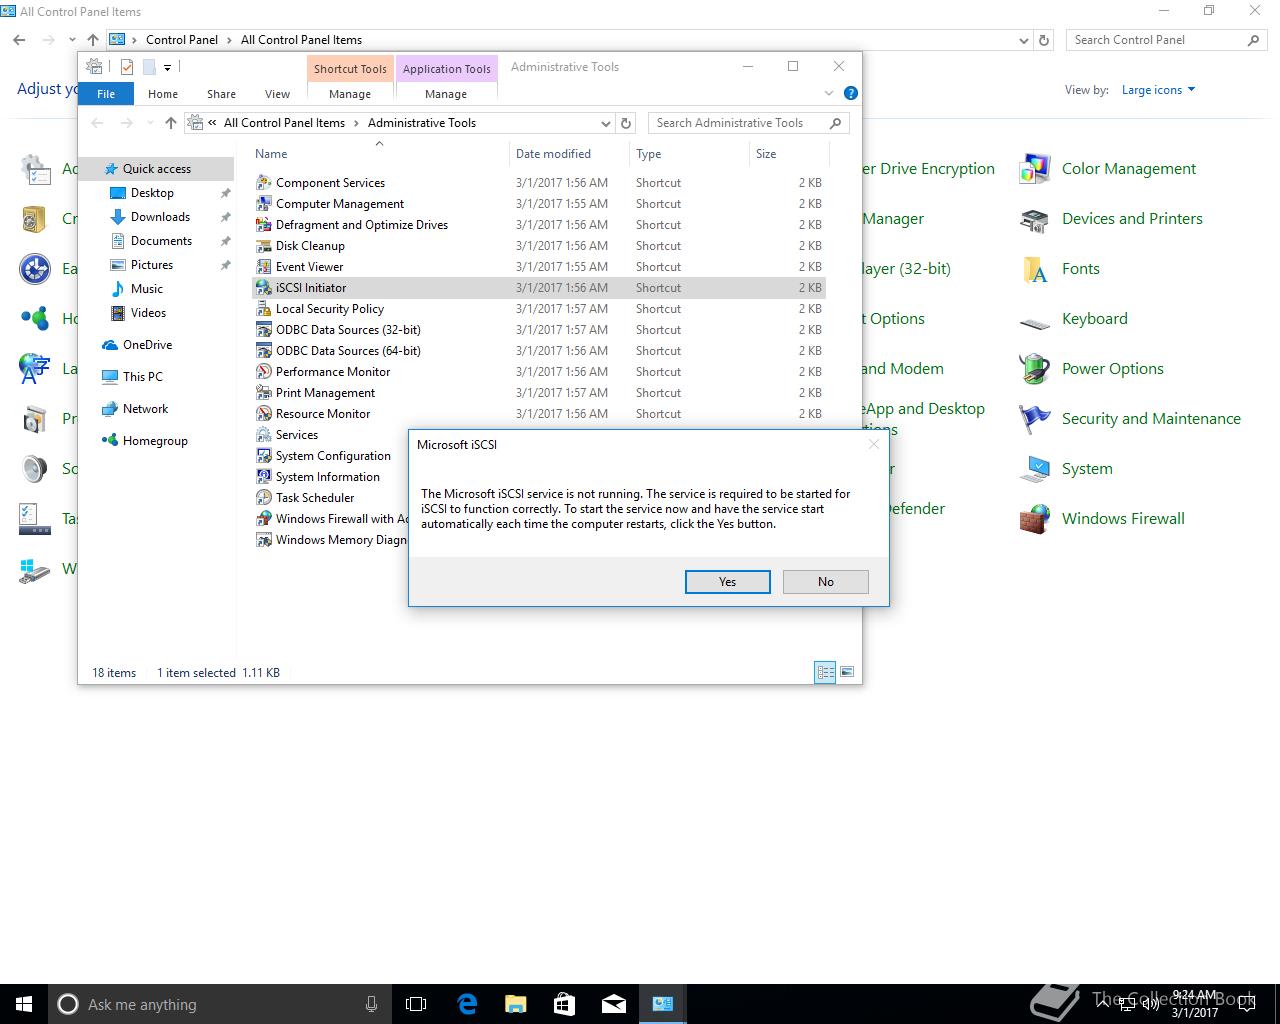1280x1024 pixels.
Task: Open Network in navigation pane
Action: click(145, 409)
